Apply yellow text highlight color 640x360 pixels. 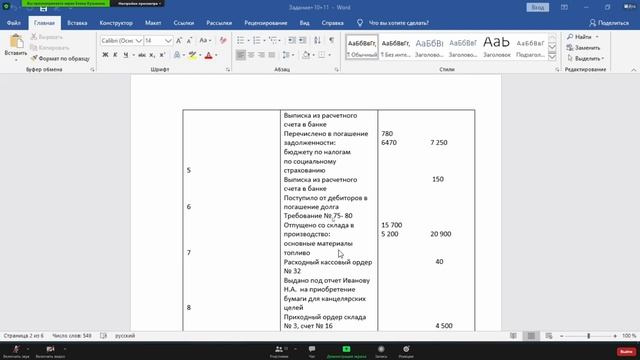(192, 55)
